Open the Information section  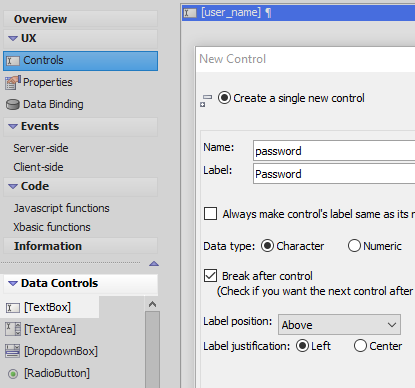coord(80,246)
